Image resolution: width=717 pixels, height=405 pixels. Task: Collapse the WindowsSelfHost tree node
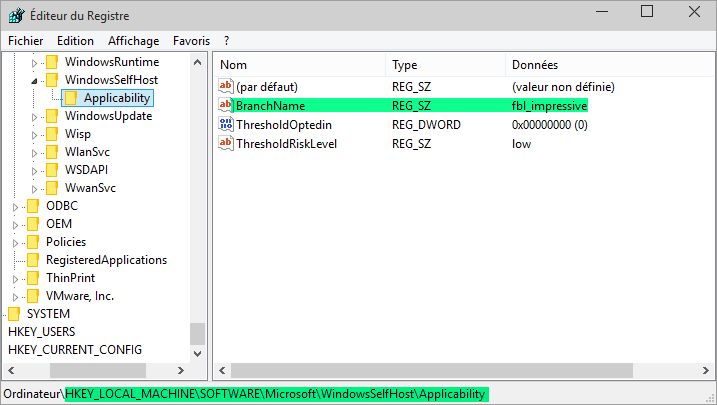[36, 80]
